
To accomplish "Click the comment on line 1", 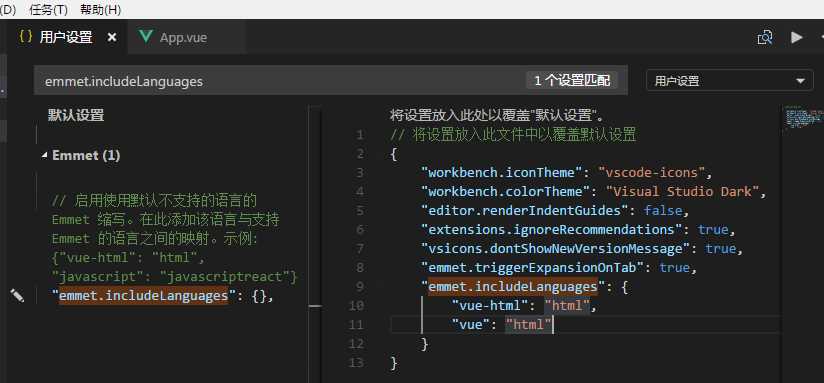I will (513, 135).
